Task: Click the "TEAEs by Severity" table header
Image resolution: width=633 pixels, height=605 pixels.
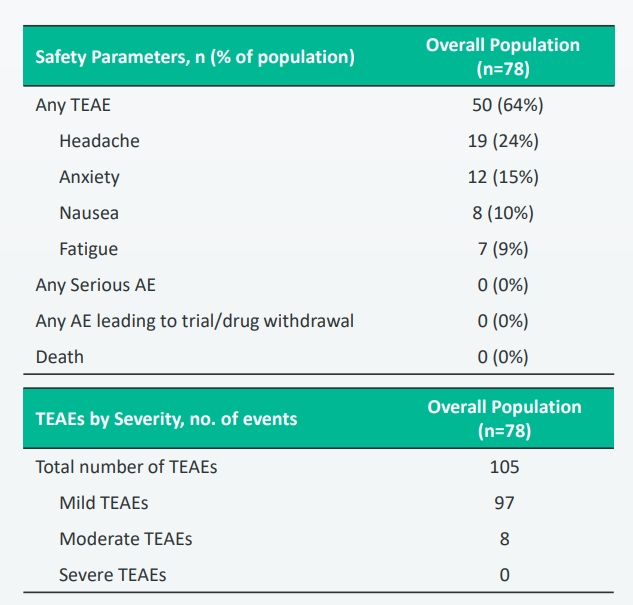Action: [166, 419]
